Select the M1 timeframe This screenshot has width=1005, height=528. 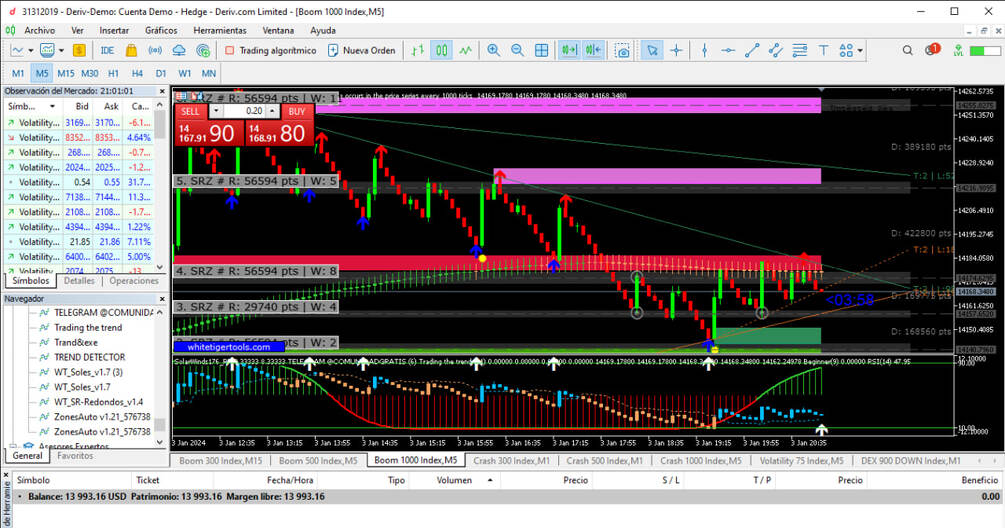18,73
